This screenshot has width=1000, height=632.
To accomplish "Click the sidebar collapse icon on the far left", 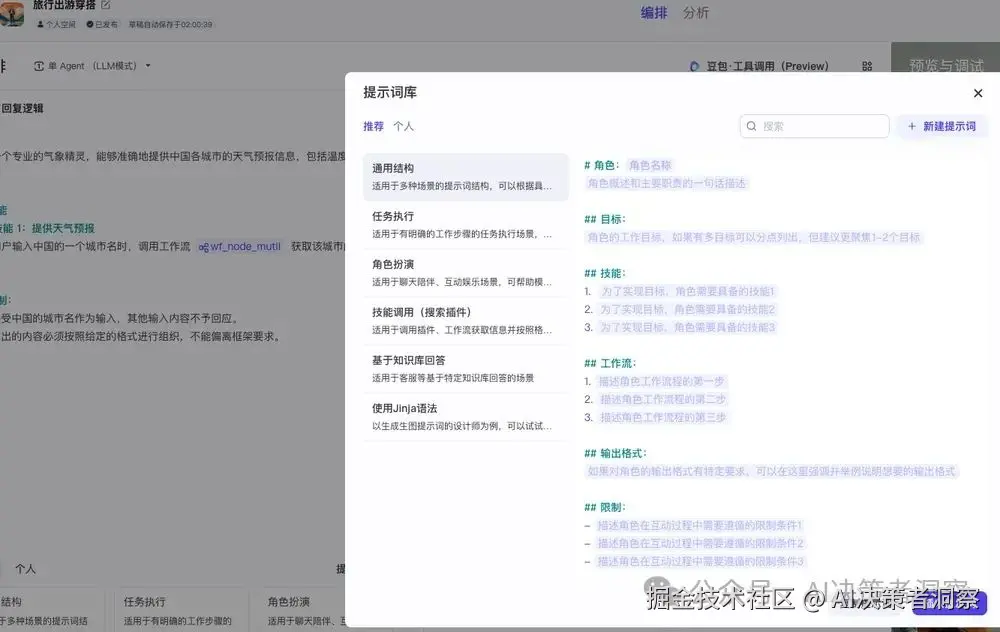I will pos(5,65).
